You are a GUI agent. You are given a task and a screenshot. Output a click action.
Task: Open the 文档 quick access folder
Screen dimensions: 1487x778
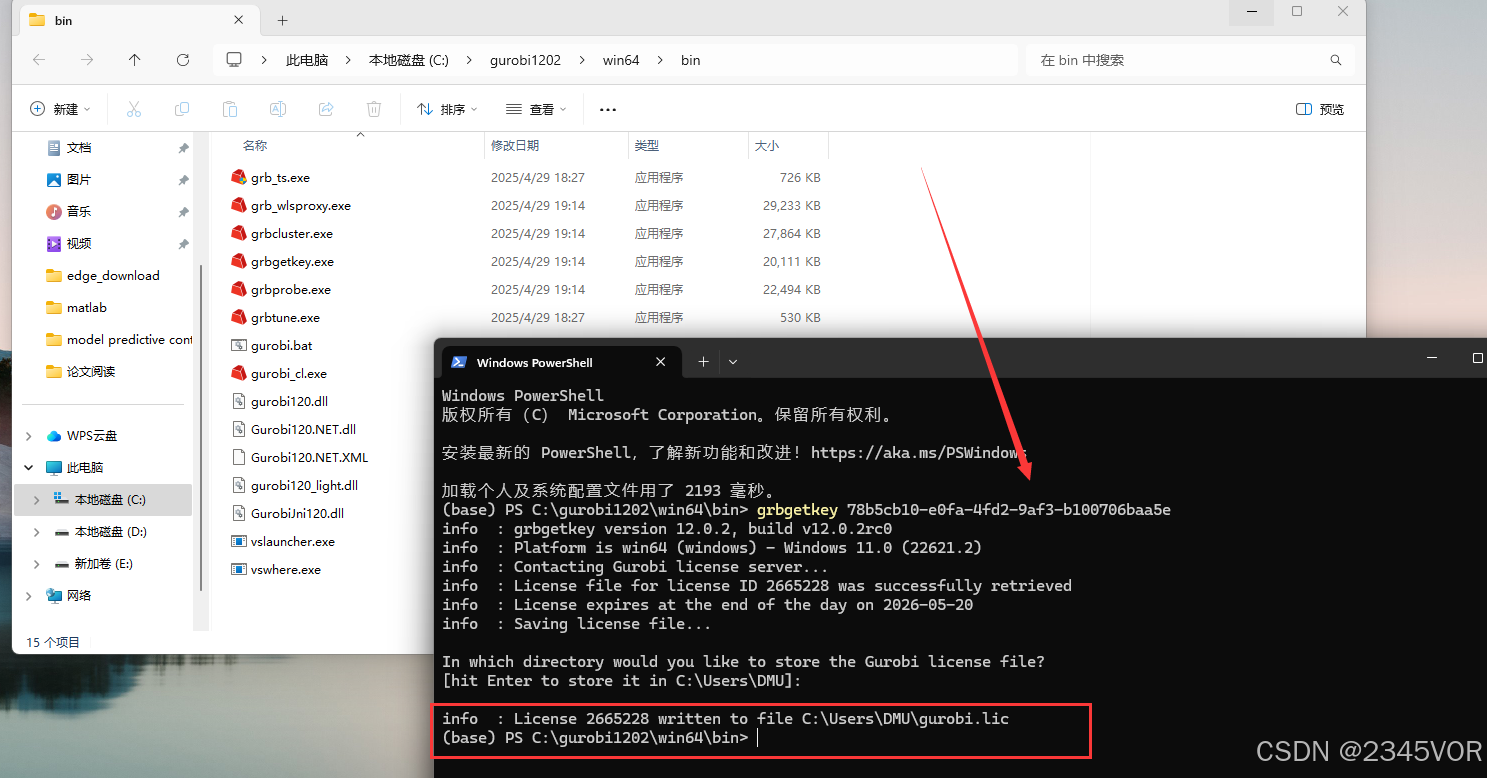click(x=78, y=148)
